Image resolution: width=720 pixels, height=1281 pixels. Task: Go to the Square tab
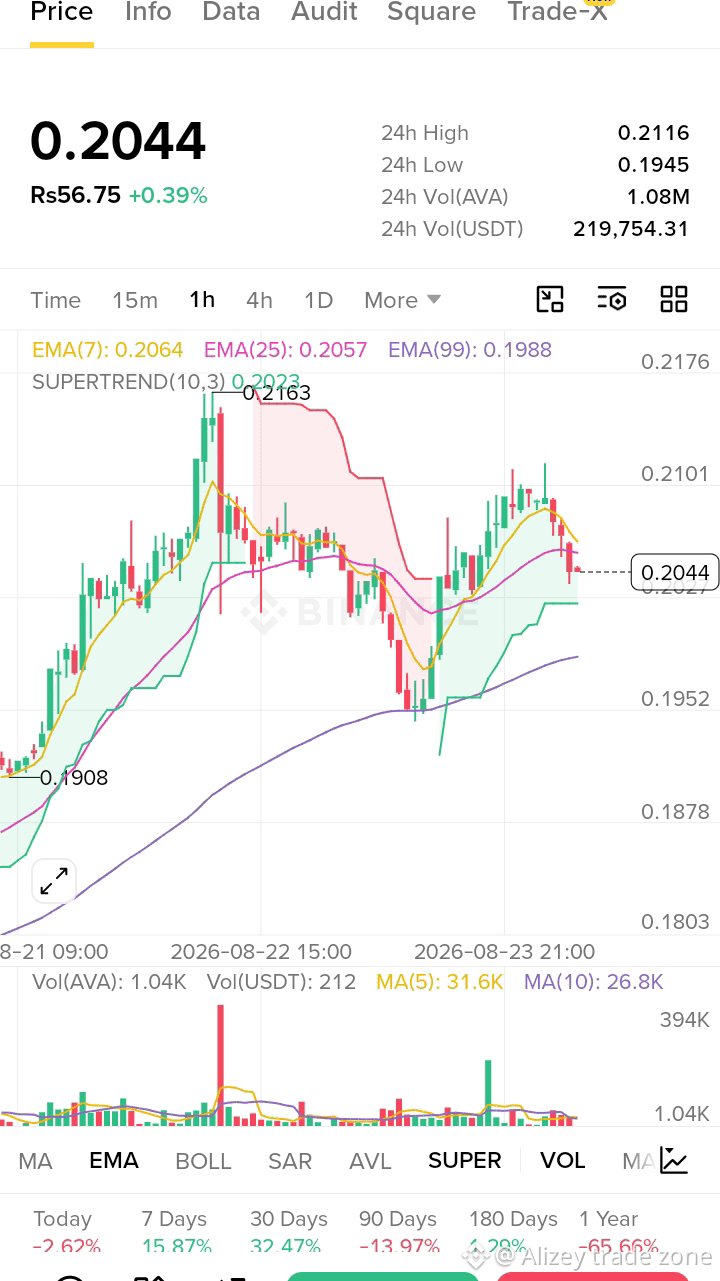pyautogui.click(x=431, y=12)
